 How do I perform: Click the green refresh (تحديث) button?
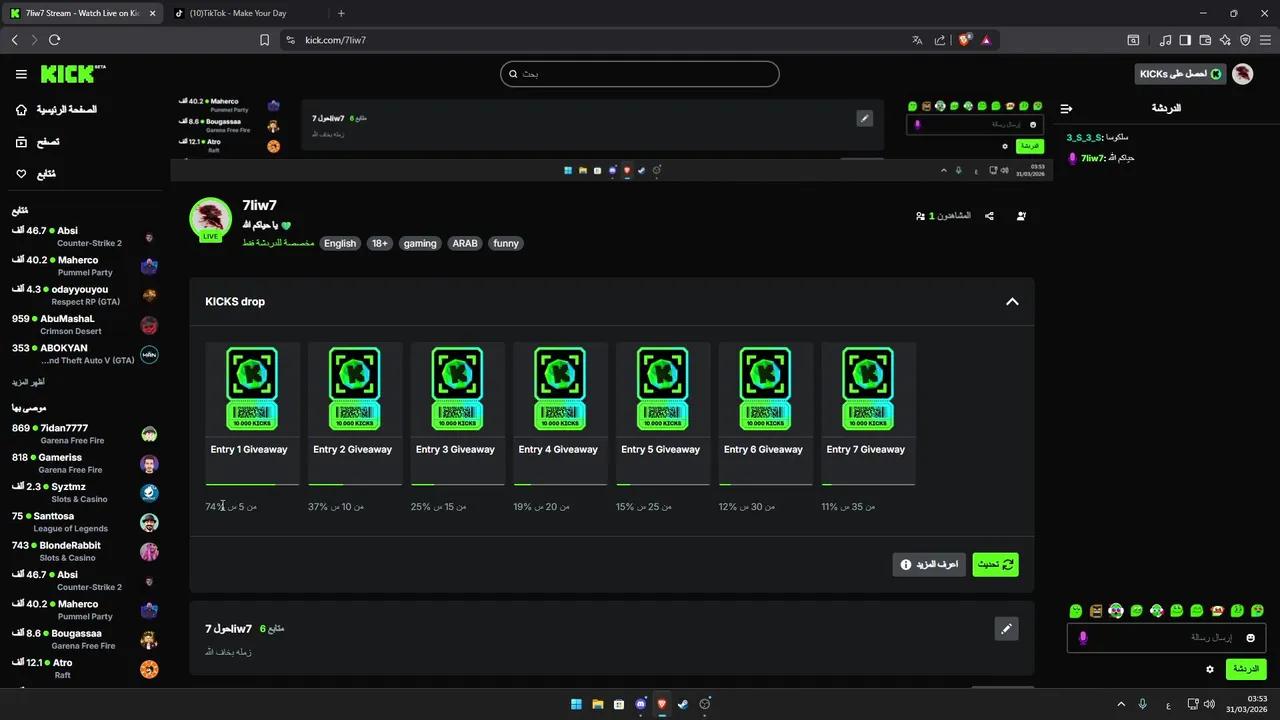[995, 564]
